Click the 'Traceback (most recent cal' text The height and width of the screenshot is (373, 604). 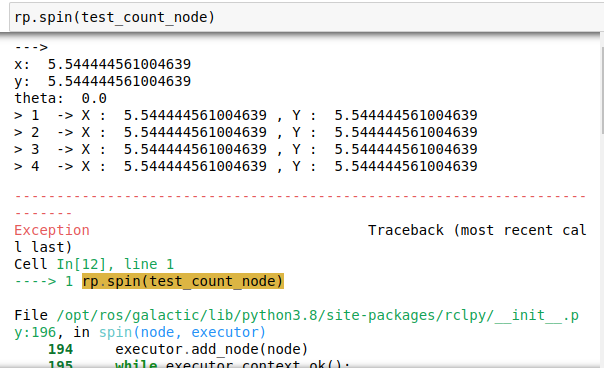pos(477,230)
